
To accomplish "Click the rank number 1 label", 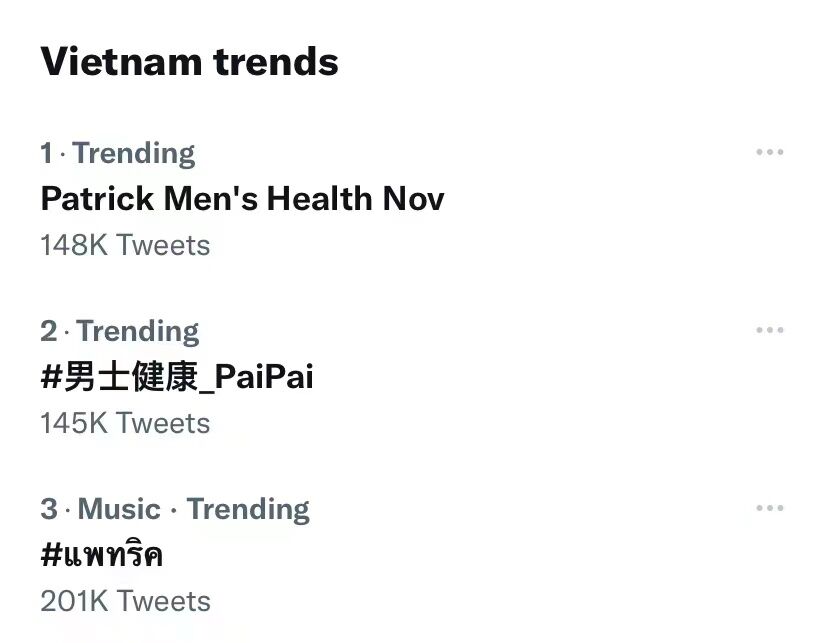I will (x=46, y=153).
